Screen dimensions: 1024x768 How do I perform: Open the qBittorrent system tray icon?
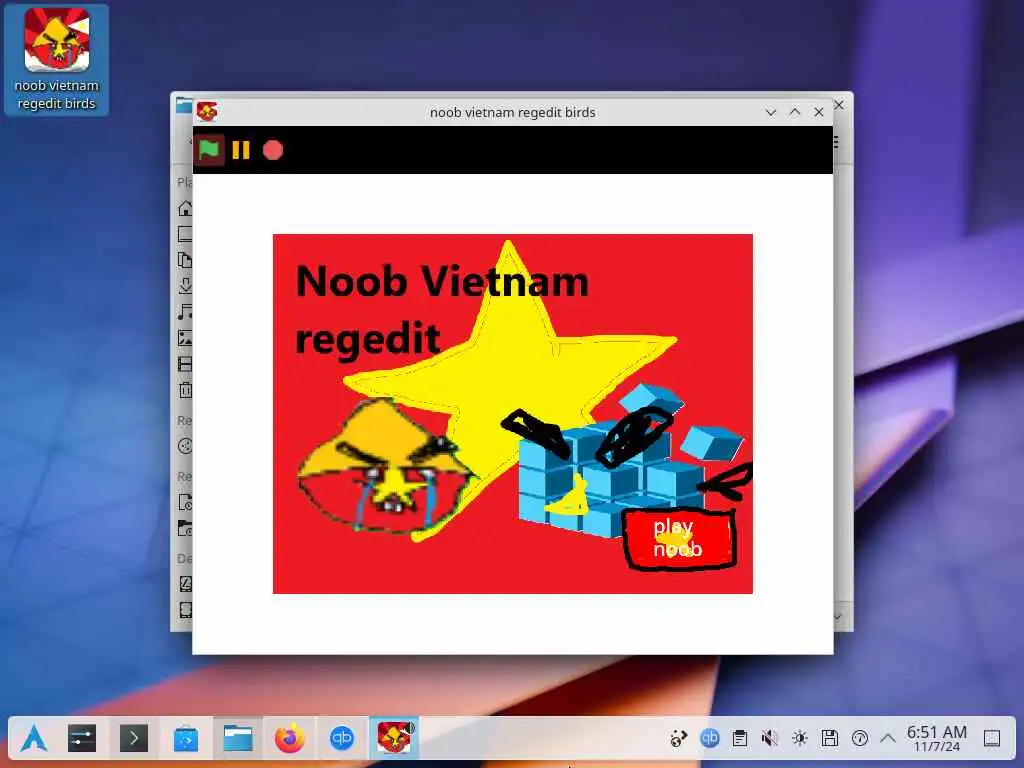(x=710, y=739)
